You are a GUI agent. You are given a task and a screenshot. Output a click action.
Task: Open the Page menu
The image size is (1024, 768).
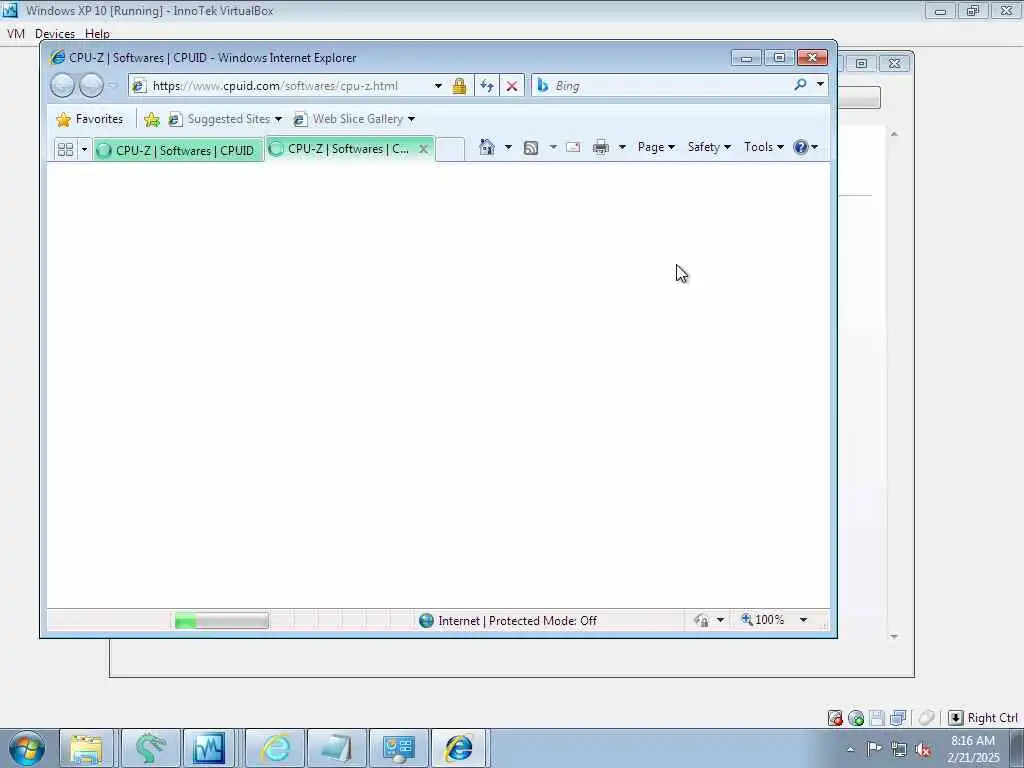[x=656, y=147]
